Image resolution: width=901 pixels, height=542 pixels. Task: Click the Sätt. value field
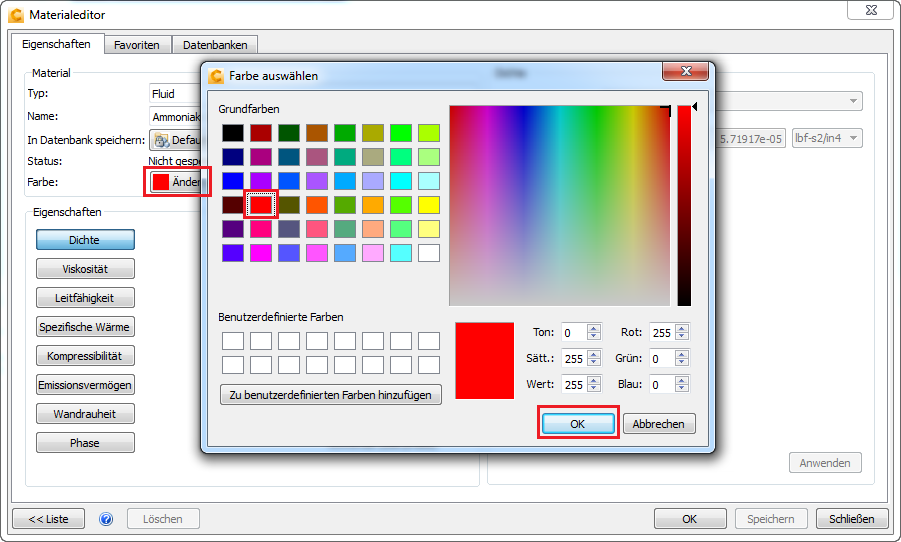tap(574, 358)
